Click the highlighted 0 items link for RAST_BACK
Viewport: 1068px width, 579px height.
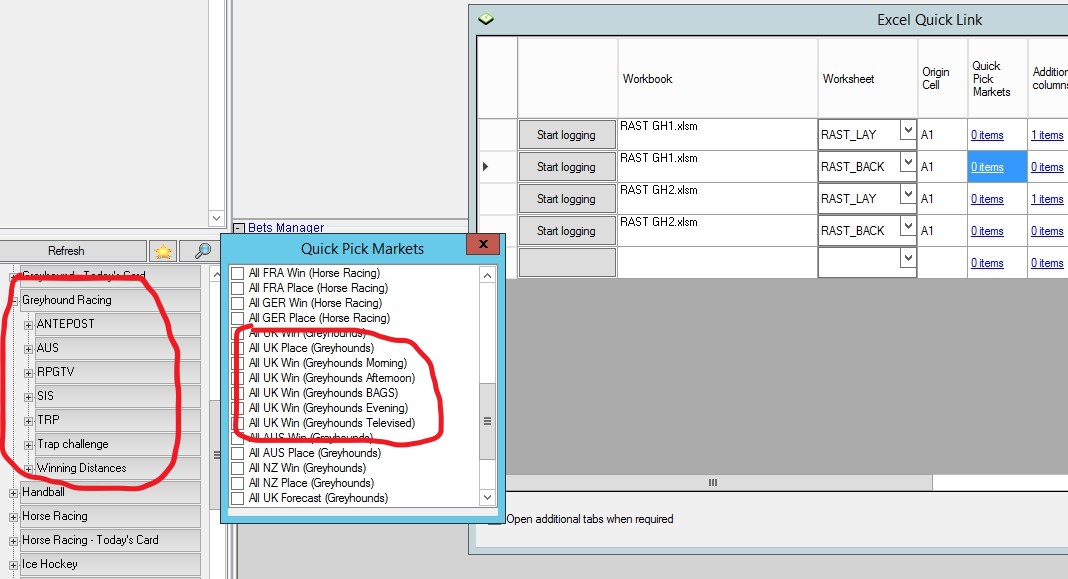(x=987, y=167)
